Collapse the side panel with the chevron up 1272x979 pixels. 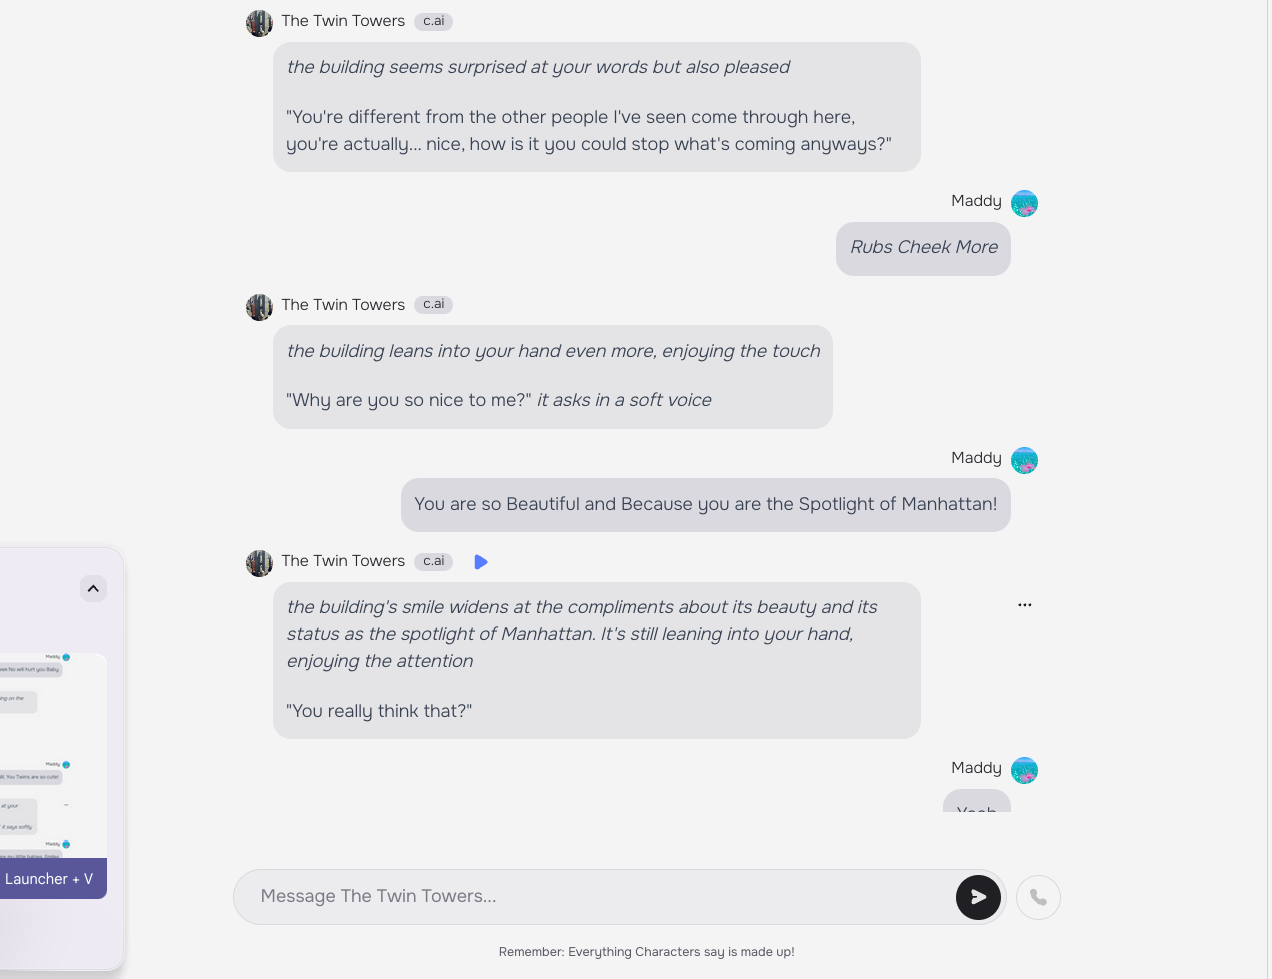coord(93,589)
